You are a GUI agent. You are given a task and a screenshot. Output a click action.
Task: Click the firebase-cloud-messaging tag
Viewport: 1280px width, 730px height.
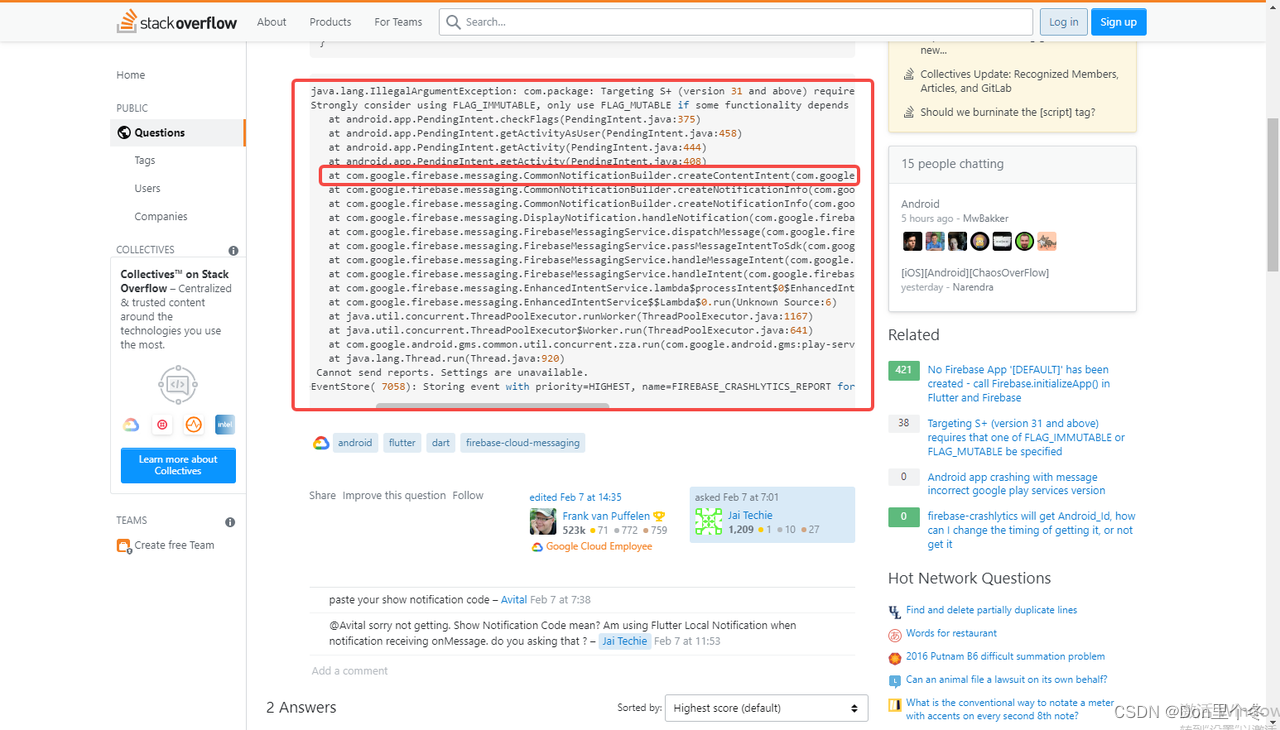point(522,443)
